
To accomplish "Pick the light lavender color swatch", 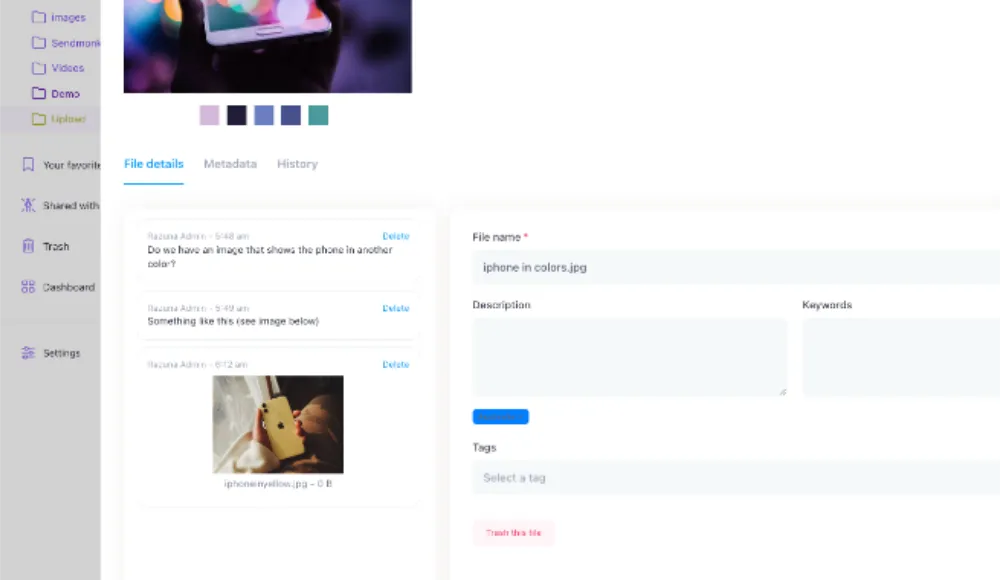I will [x=209, y=115].
